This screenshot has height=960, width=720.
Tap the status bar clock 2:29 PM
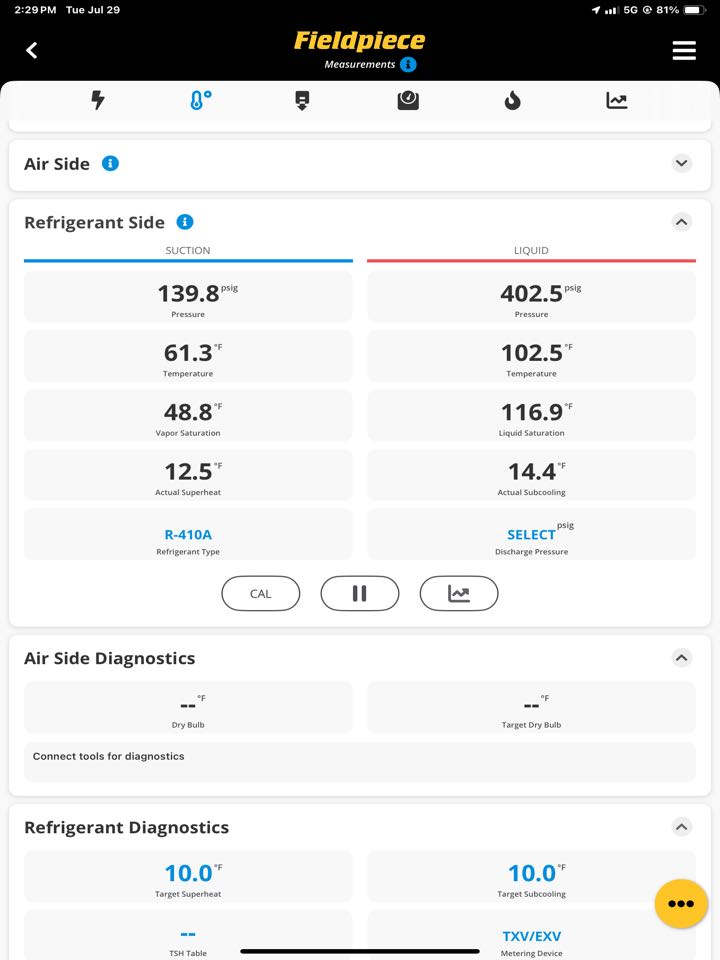[36, 10]
